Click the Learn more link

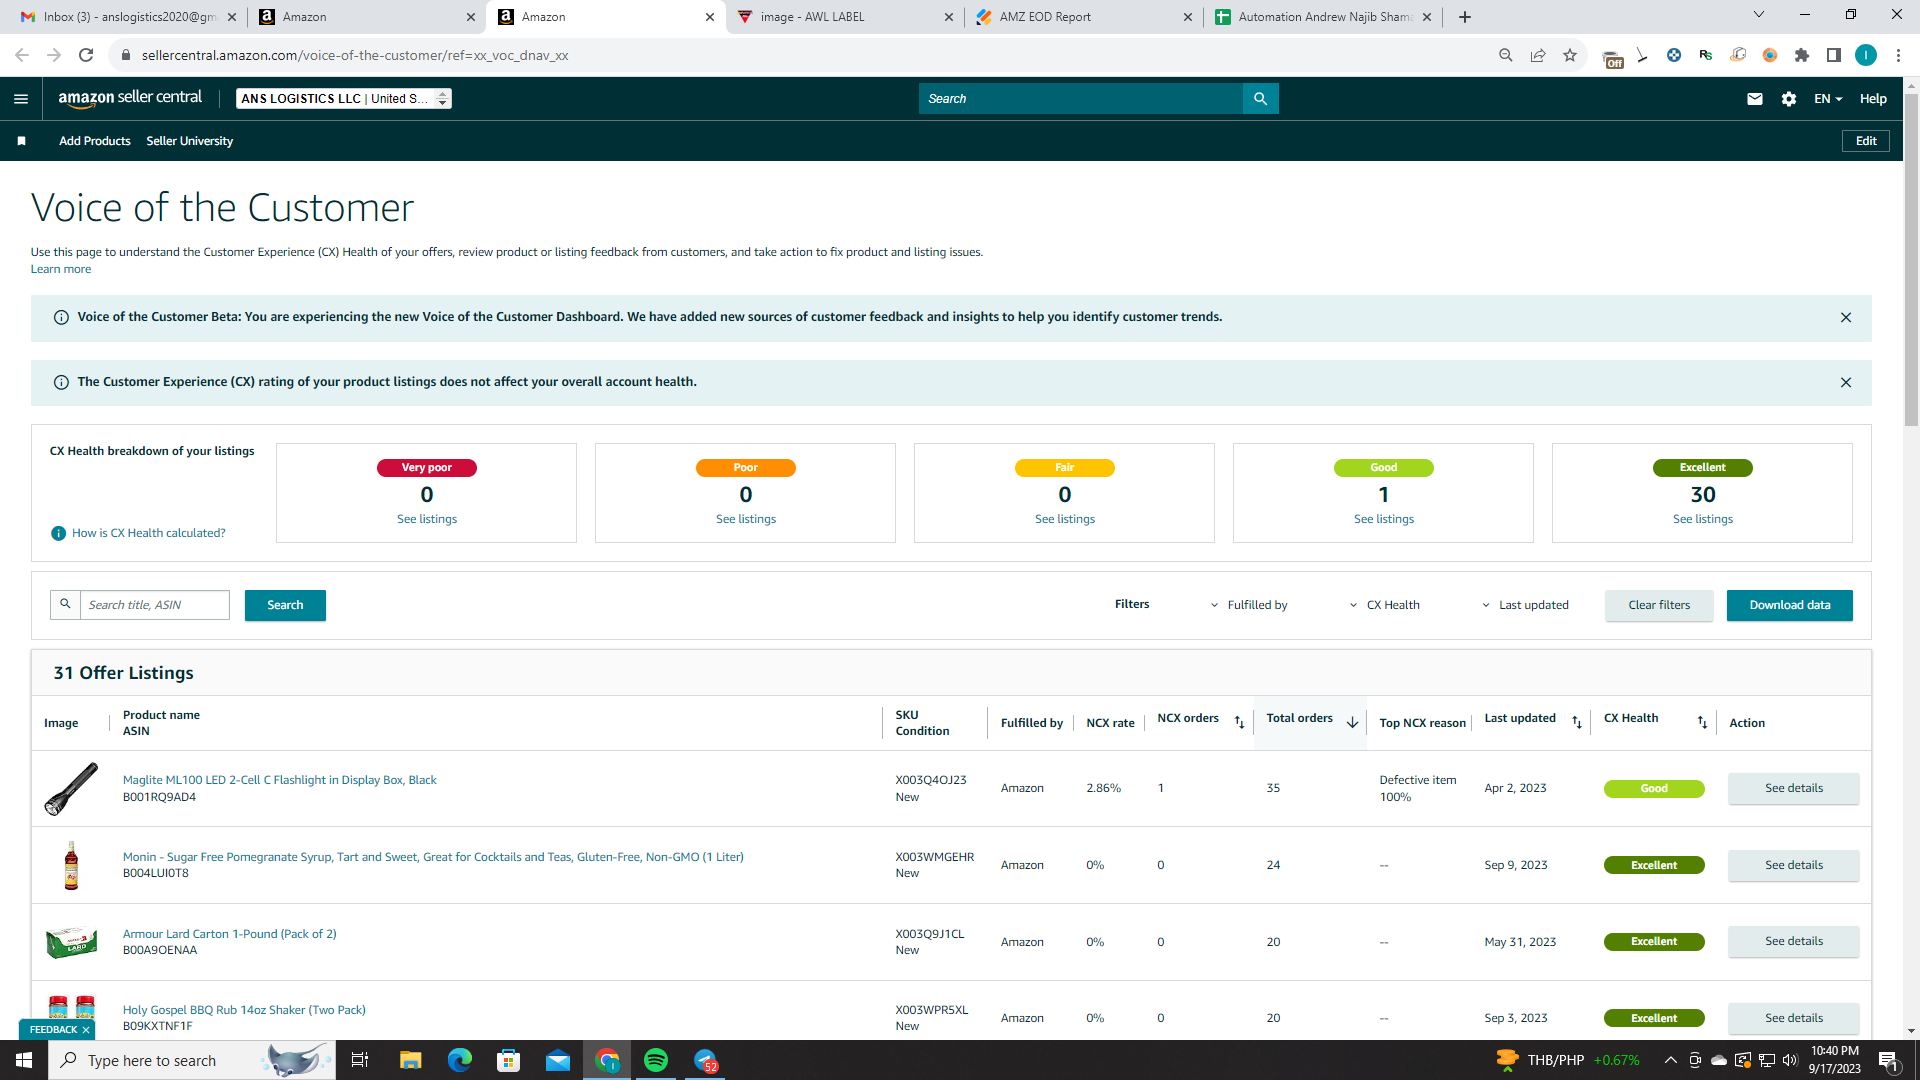(x=61, y=269)
